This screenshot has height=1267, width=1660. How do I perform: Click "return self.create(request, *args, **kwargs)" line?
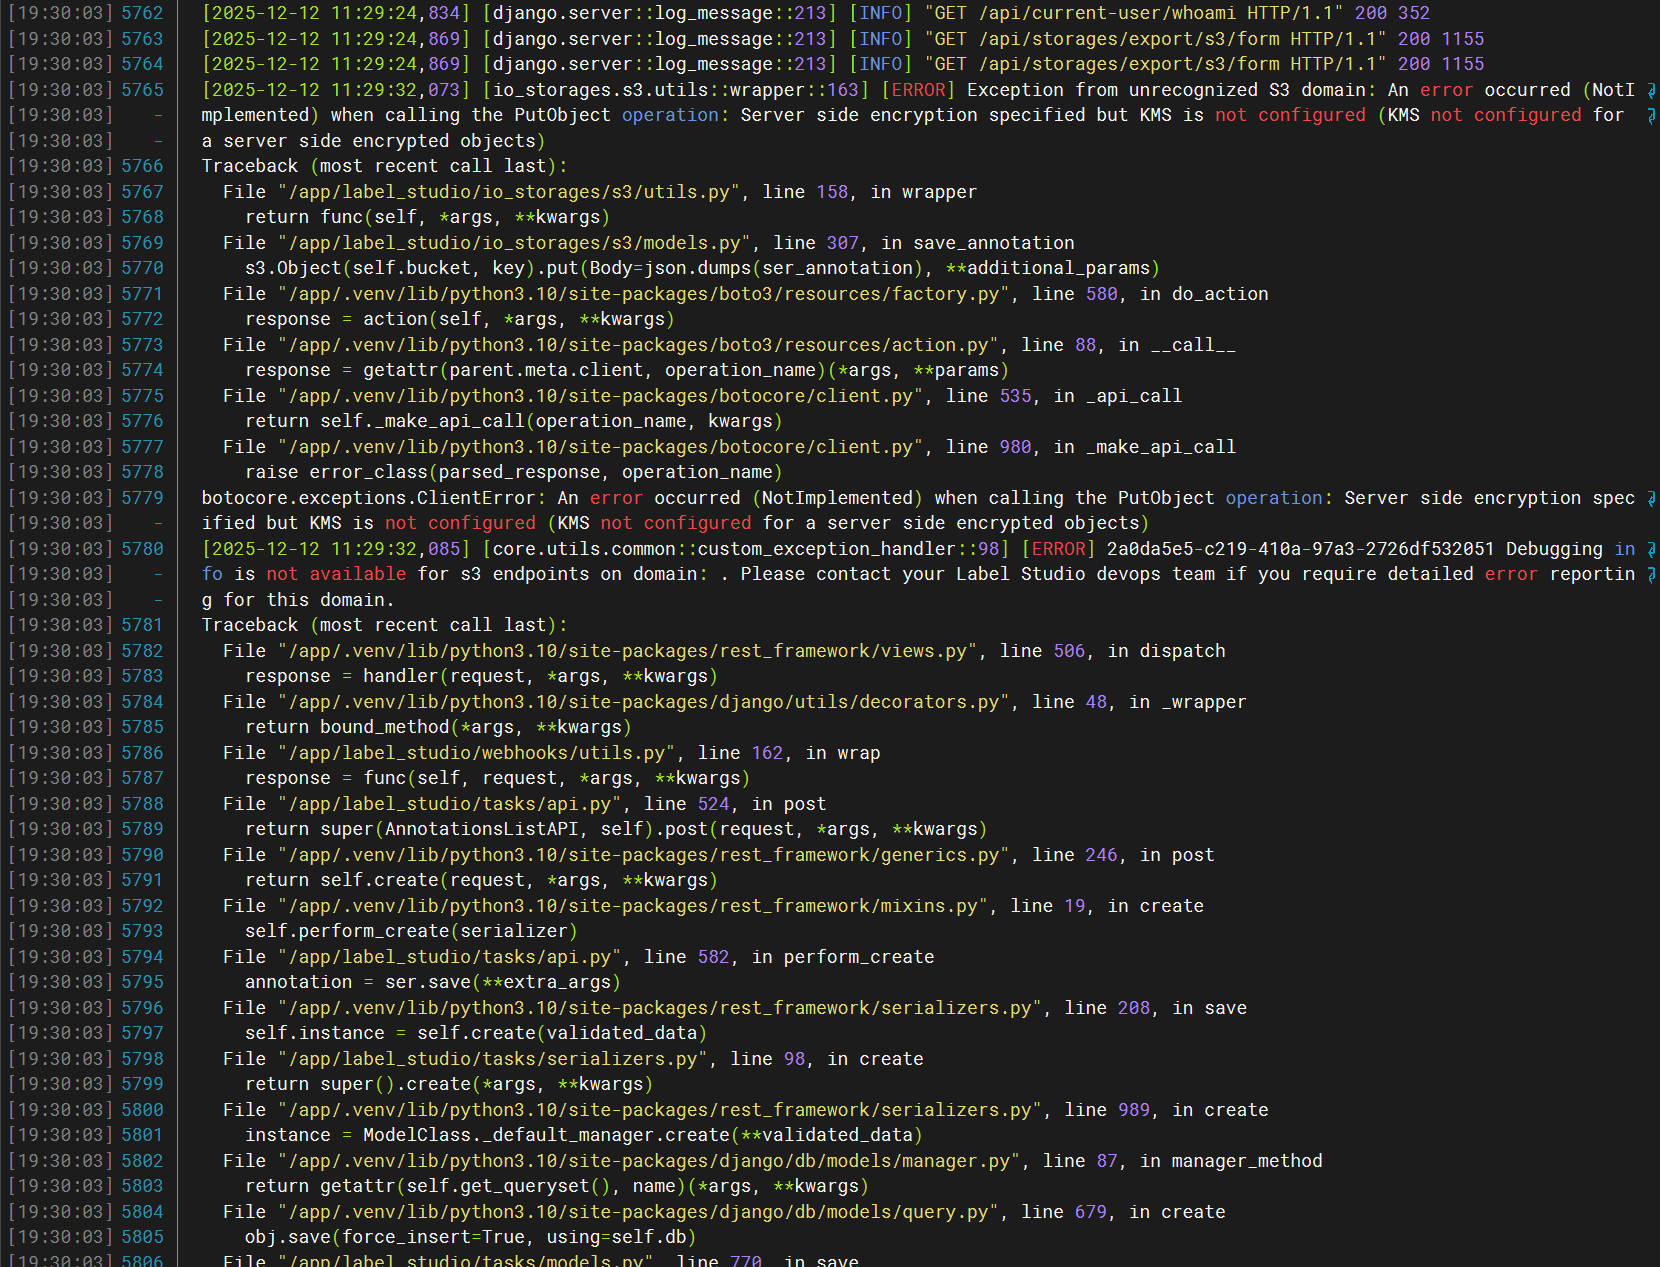tap(482, 880)
